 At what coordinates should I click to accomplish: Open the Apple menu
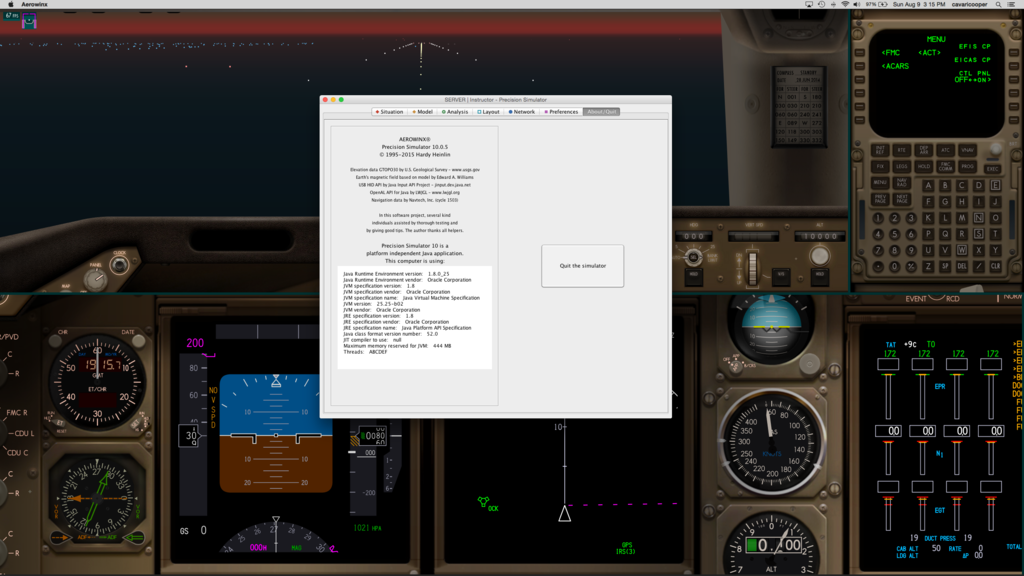pyautogui.click(x=10, y=4)
